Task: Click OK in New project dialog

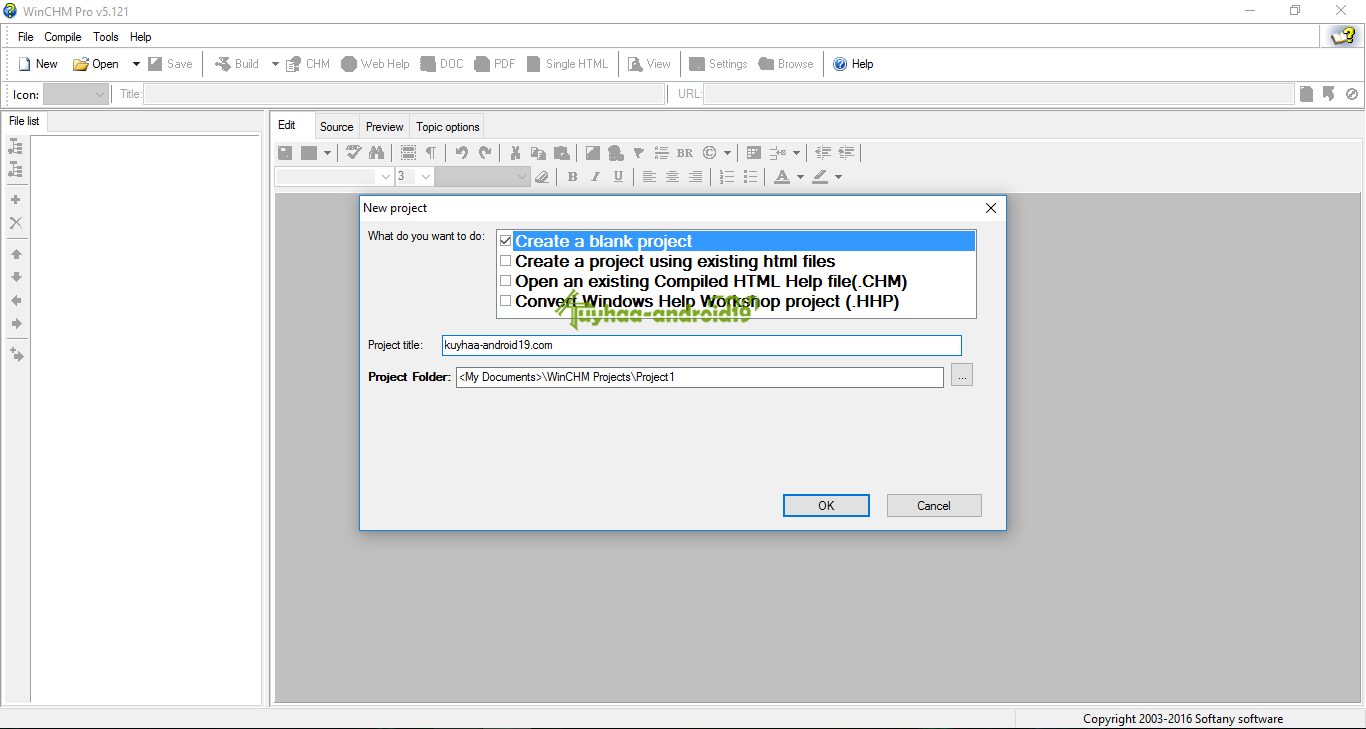Action: click(826, 505)
